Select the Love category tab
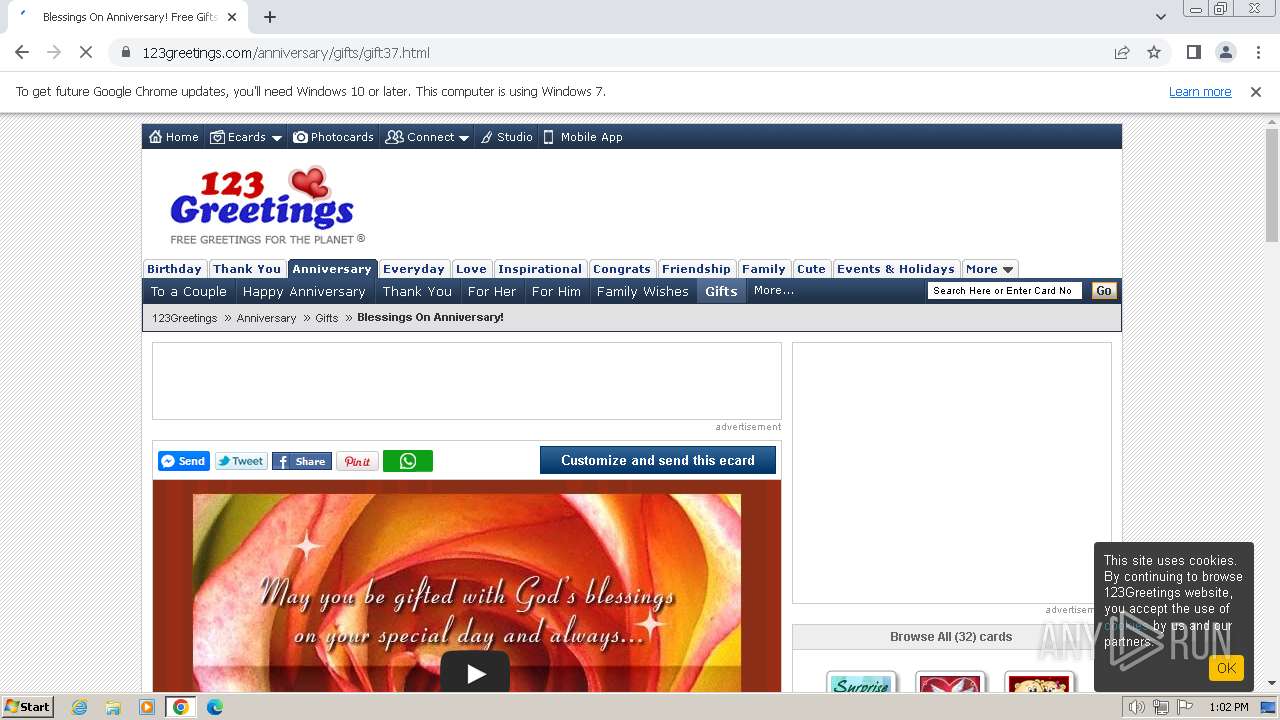The image size is (1280, 720). pos(471,269)
